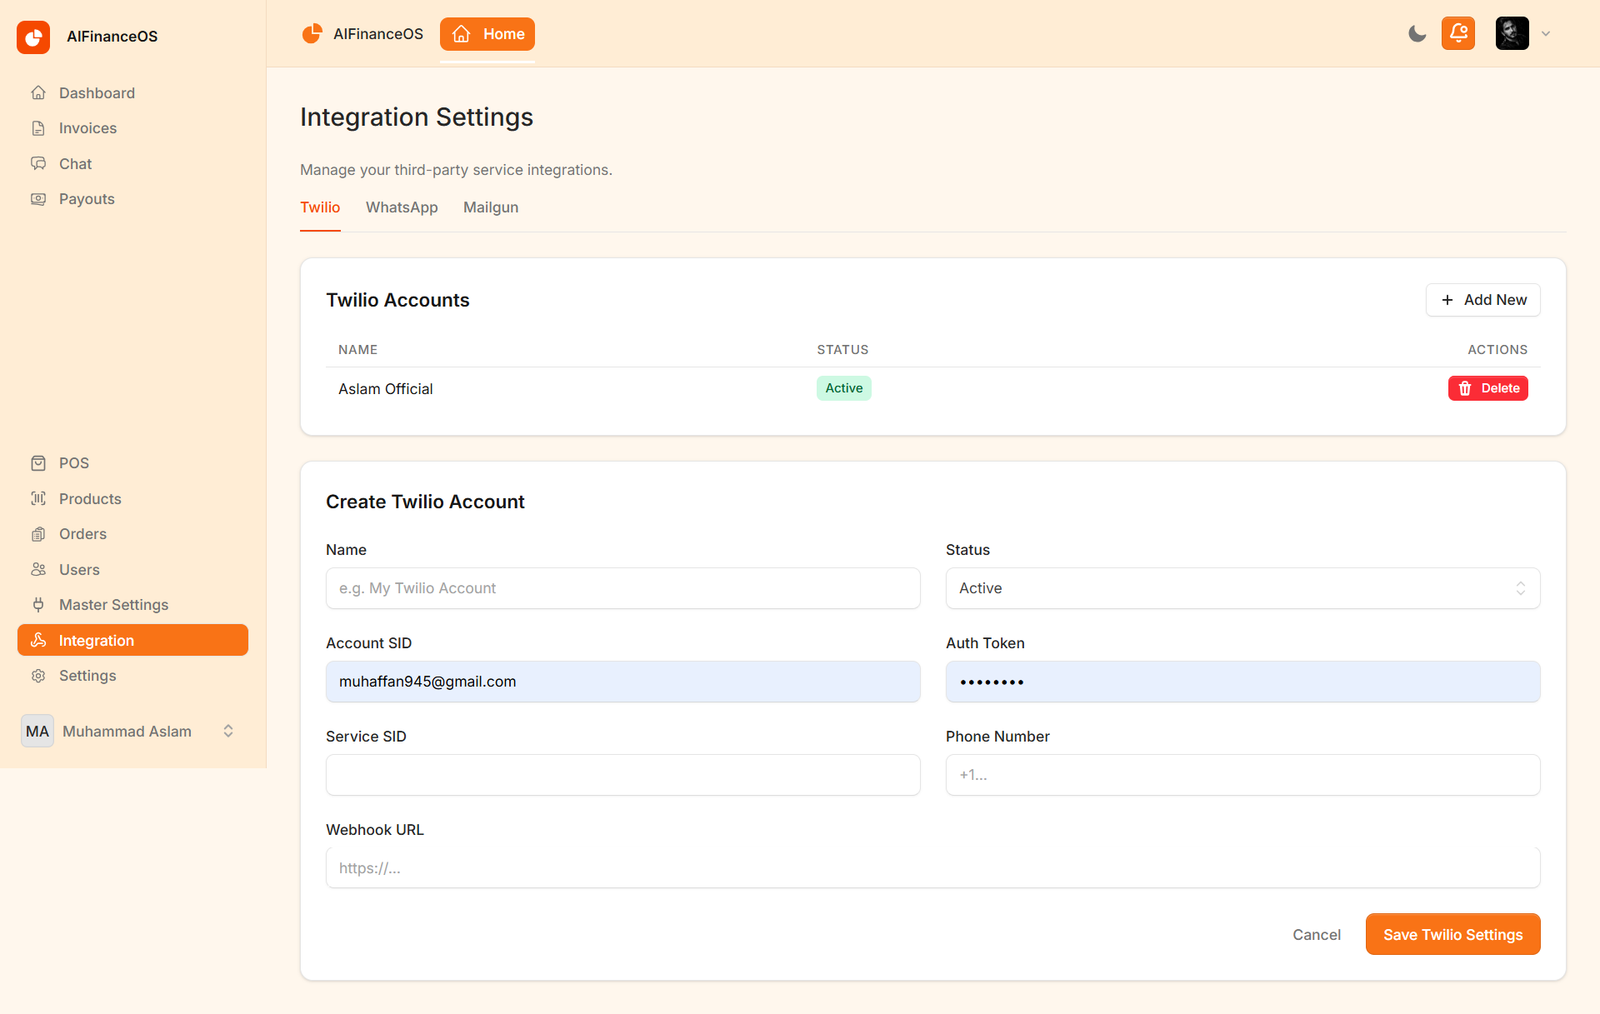Switch to the Mailgun tab
The height and width of the screenshot is (1014, 1600).
coord(491,208)
